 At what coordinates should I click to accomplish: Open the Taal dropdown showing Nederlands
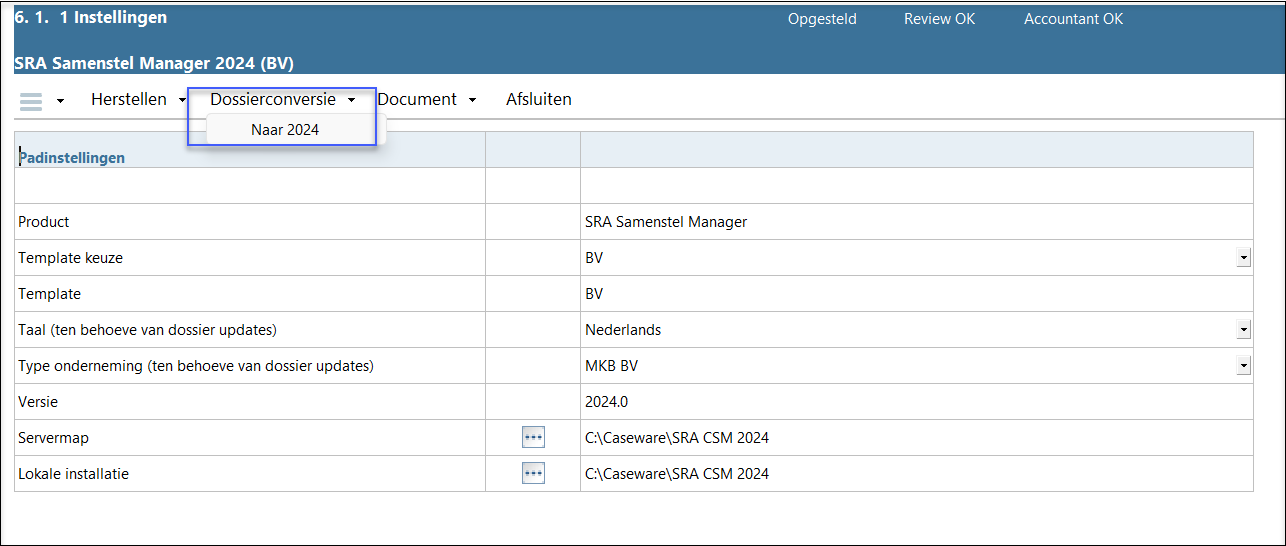1243,330
